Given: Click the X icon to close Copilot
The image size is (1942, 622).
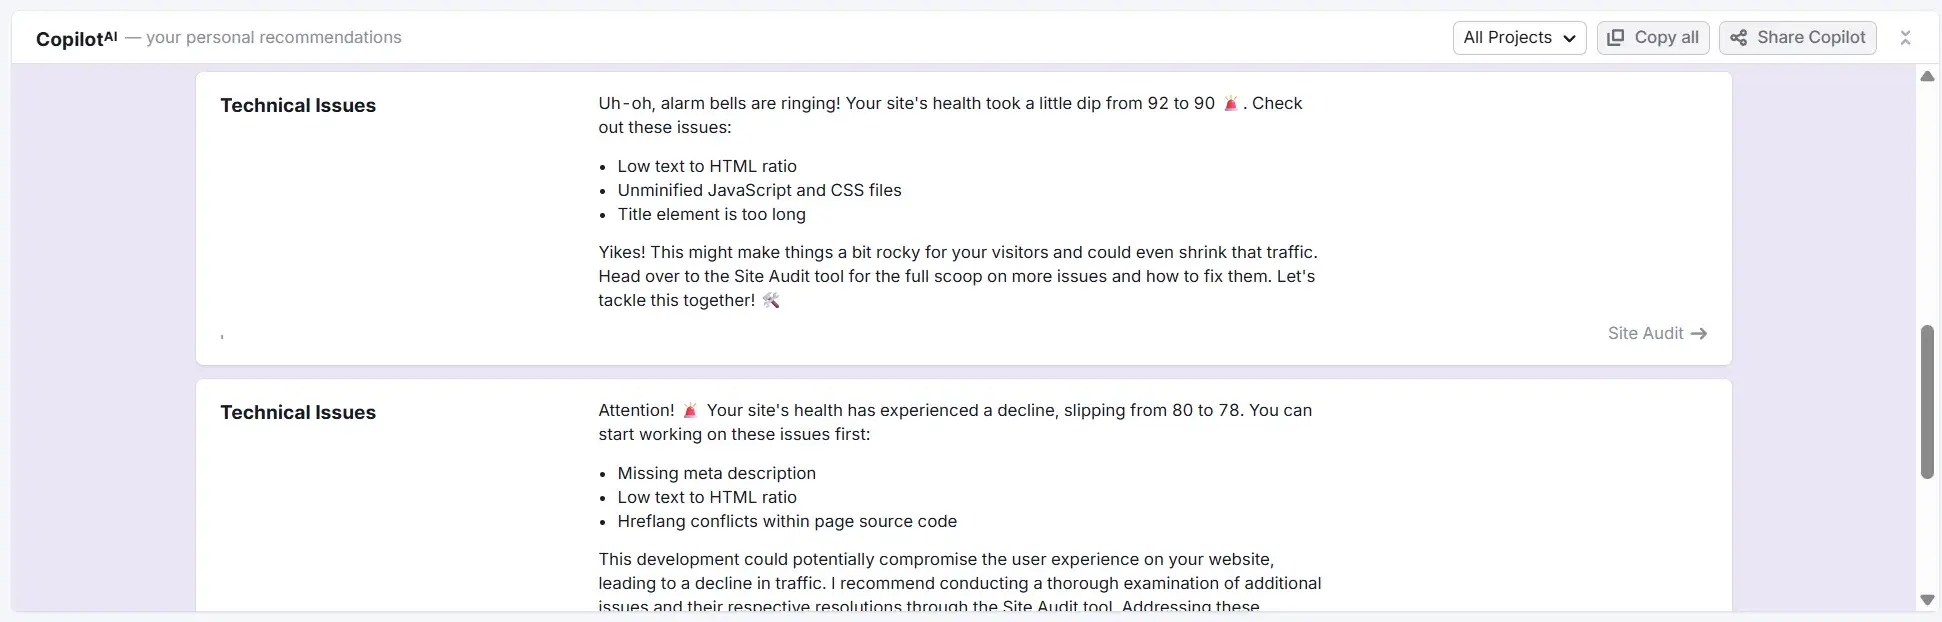Looking at the screenshot, I should click(1906, 37).
